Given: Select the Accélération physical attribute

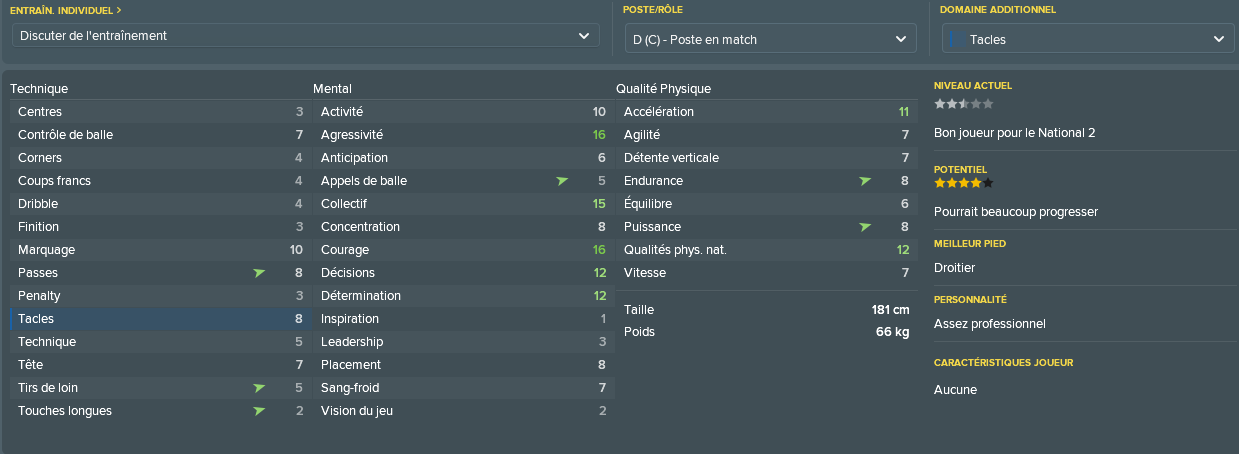Looking at the screenshot, I should [x=765, y=112].
